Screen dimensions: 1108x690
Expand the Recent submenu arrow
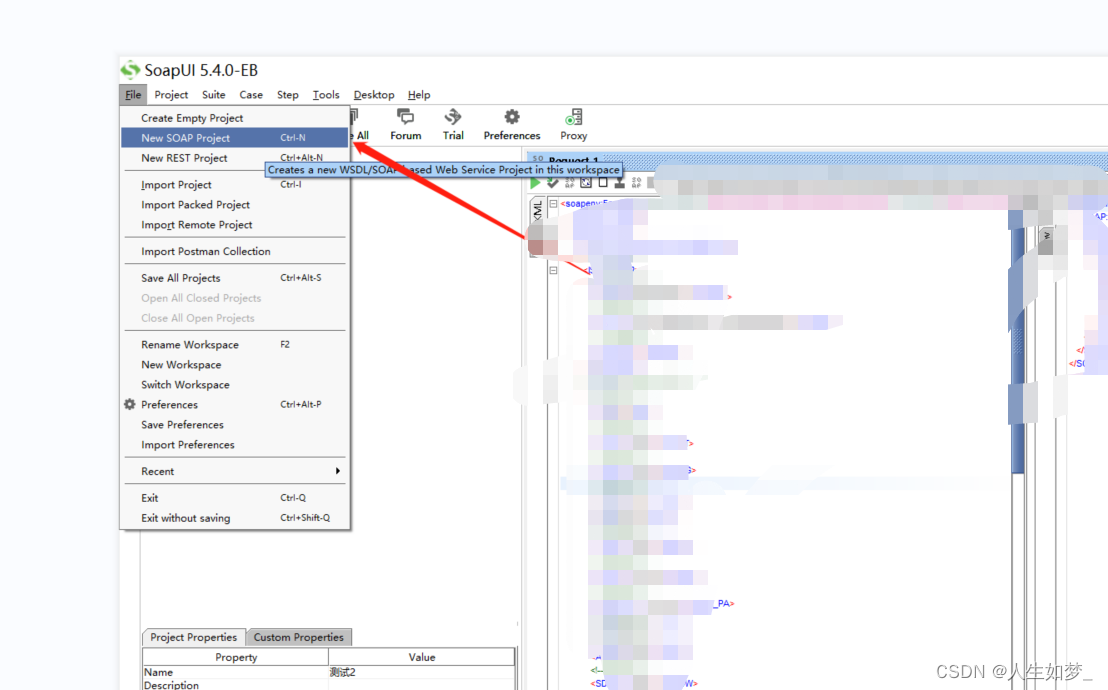pyautogui.click(x=338, y=471)
